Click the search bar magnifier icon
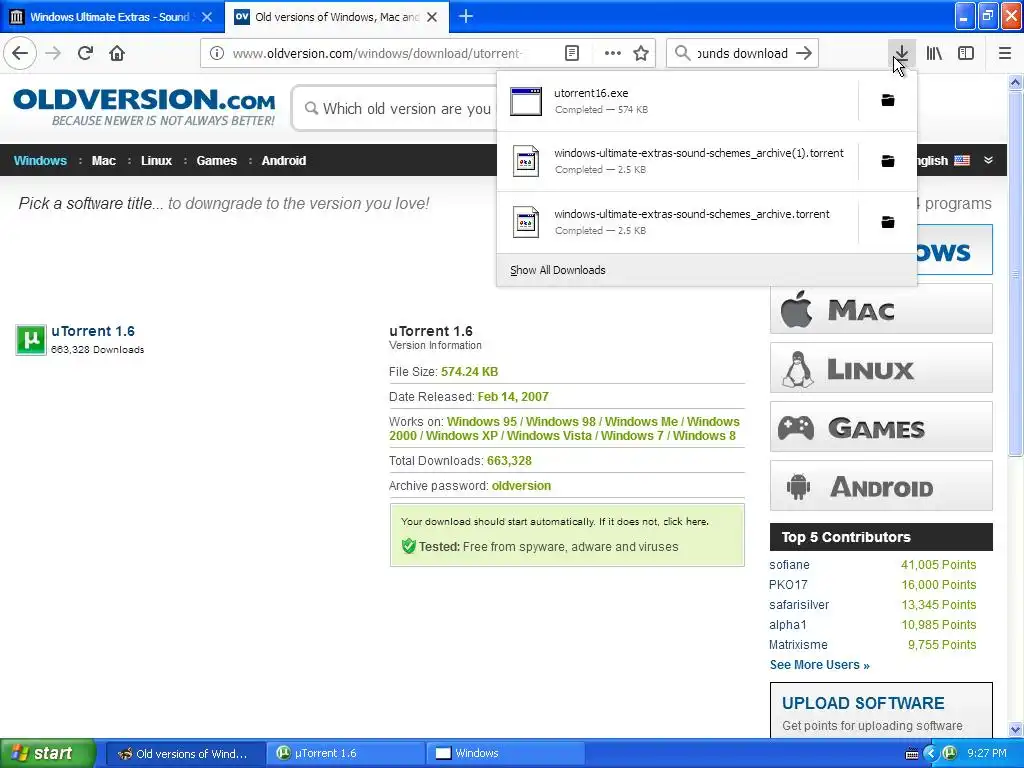This screenshot has width=1024, height=768. (x=682, y=53)
